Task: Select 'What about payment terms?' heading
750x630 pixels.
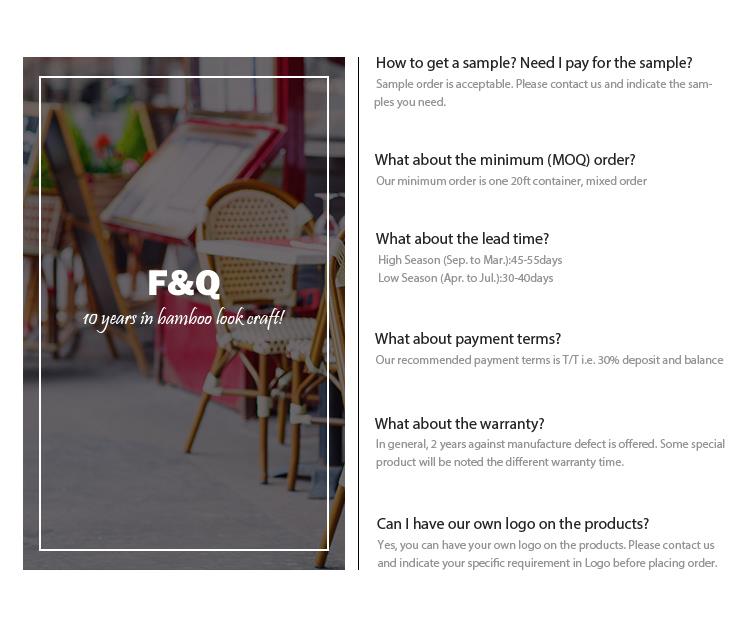Action: [x=468, y=339]
